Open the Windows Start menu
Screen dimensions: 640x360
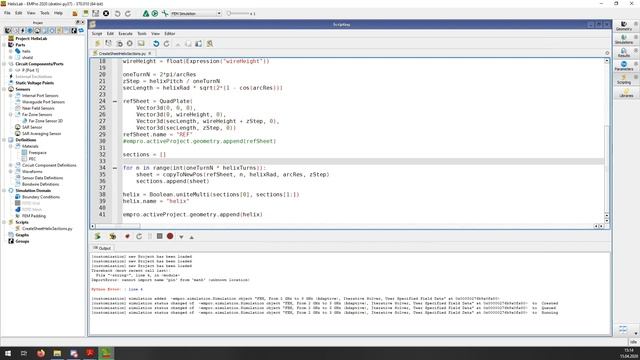click(8, 353)
